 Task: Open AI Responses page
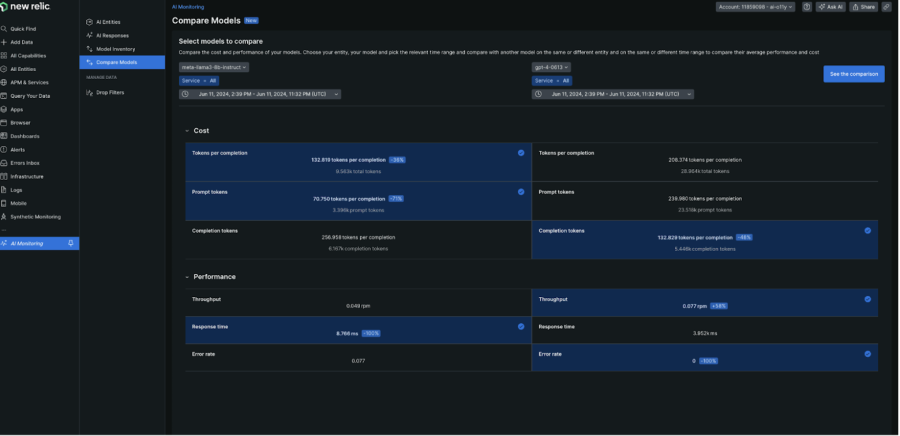coord(112,35)
